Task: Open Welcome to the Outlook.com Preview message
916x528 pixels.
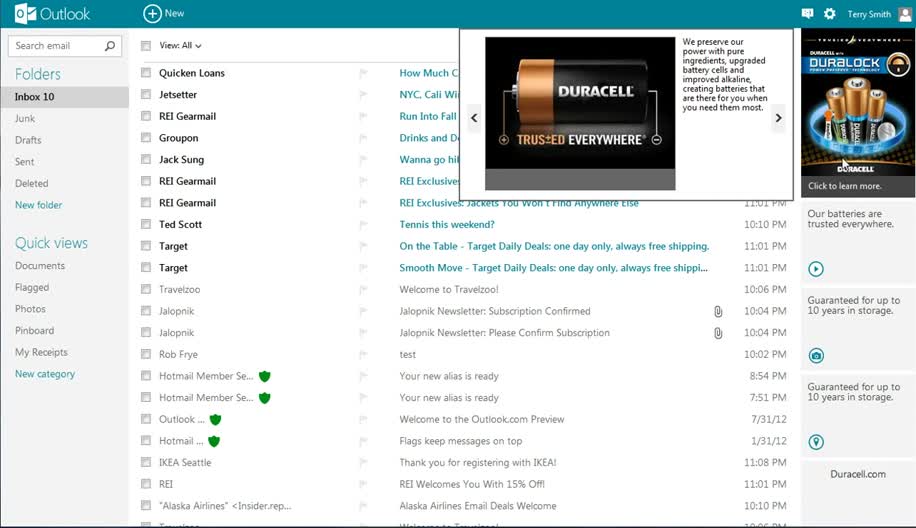Action: (x=482, y=419)
